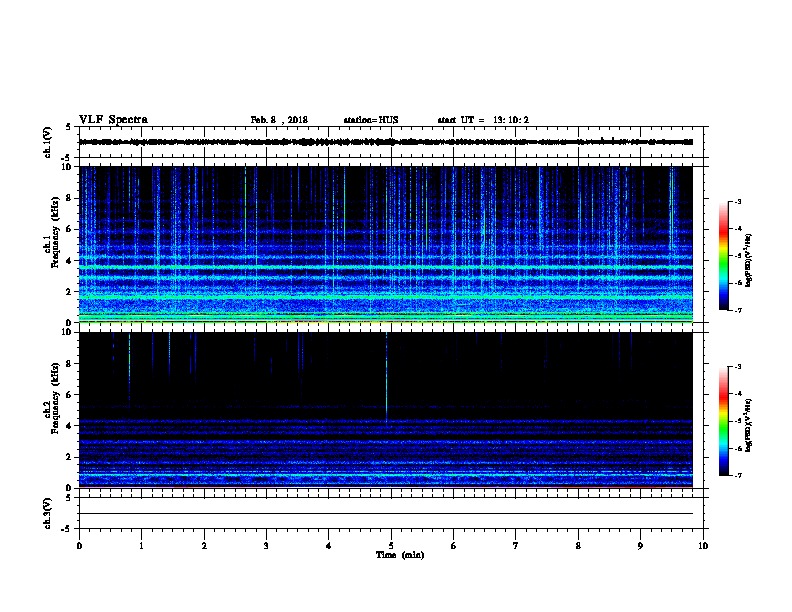Click the "-5" lower tick of ch.3(V) axis
Screen dimensions: 792x612
[67, 529]
